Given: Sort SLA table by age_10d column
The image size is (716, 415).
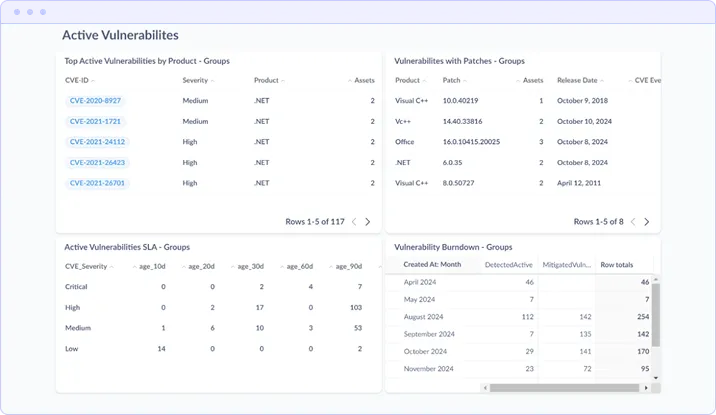Looking at the screenshot, I should (x=149, y=267).
